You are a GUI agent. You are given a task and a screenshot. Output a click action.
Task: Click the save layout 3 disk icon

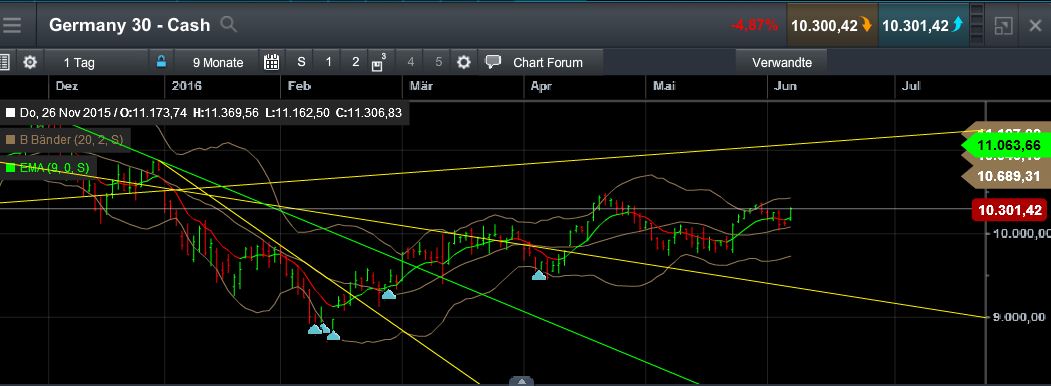(379, 63)
